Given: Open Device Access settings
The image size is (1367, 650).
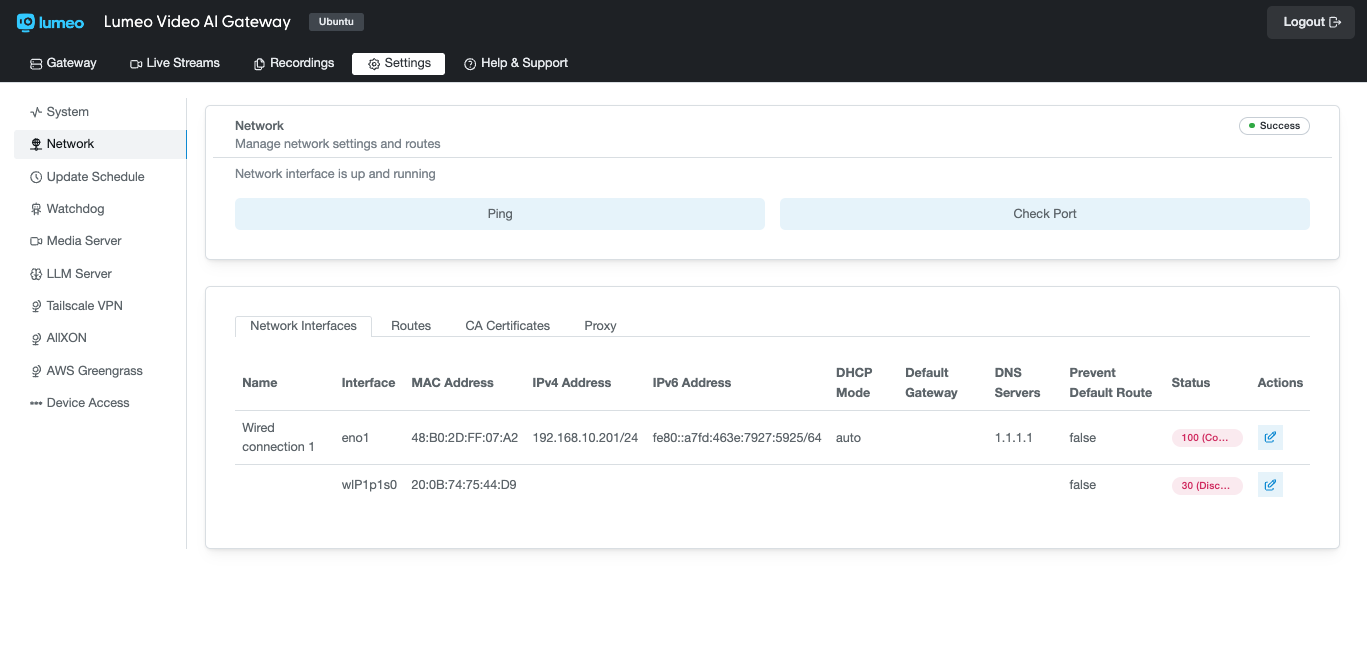Looking at the screenshot, I should [100, 403].
